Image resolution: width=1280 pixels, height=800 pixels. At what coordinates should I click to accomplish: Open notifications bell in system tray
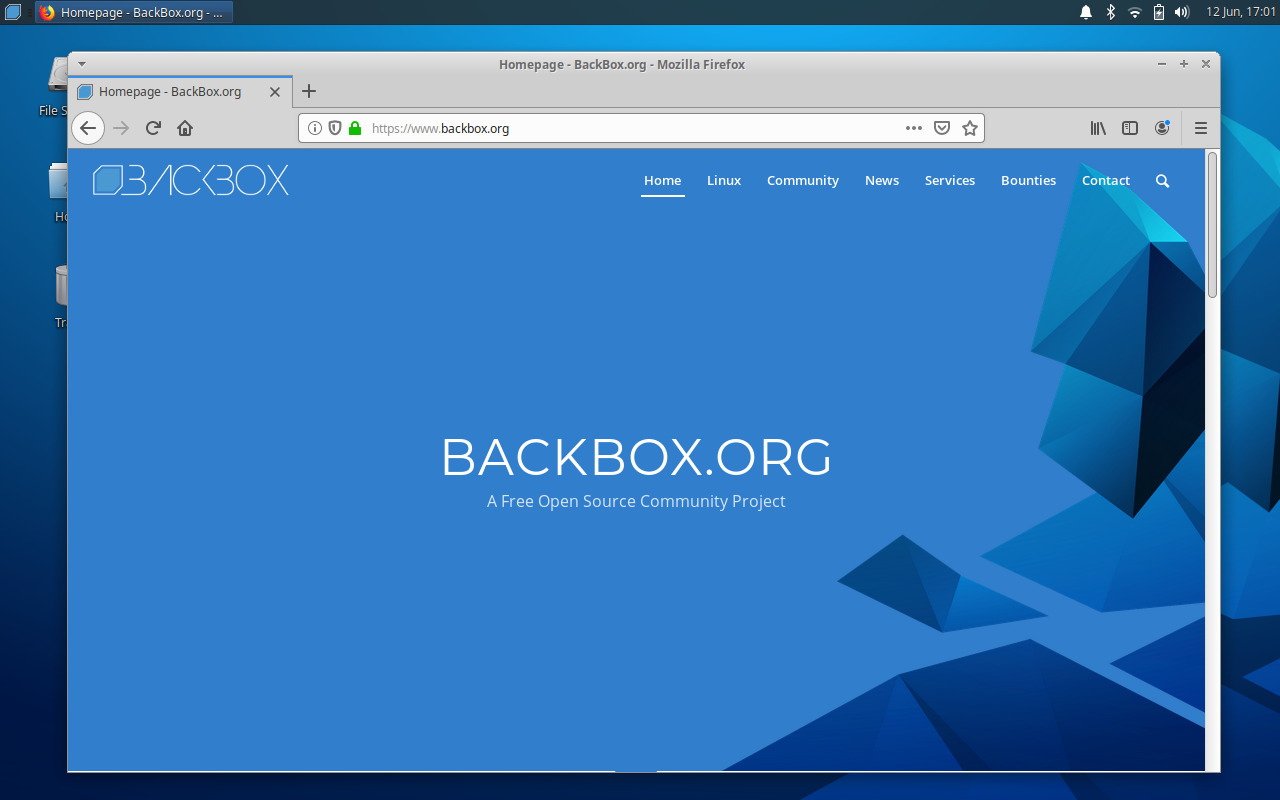click(1086, 12)
